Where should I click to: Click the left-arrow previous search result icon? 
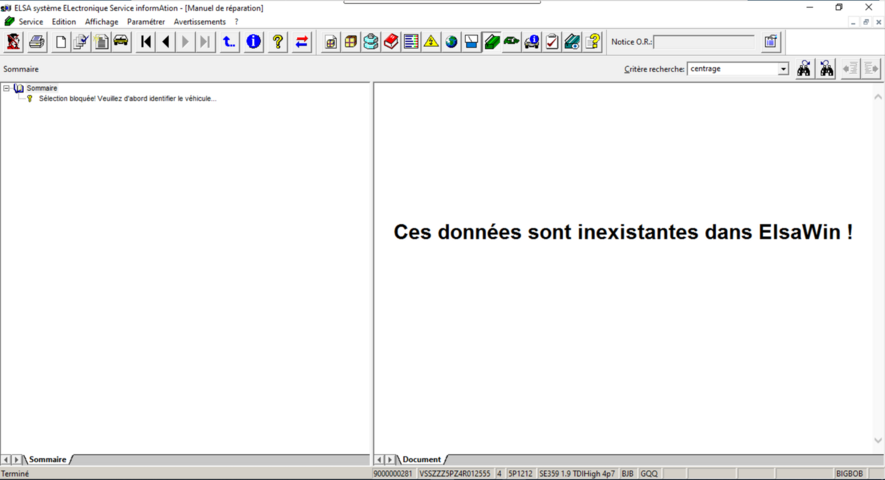point(850,69)
